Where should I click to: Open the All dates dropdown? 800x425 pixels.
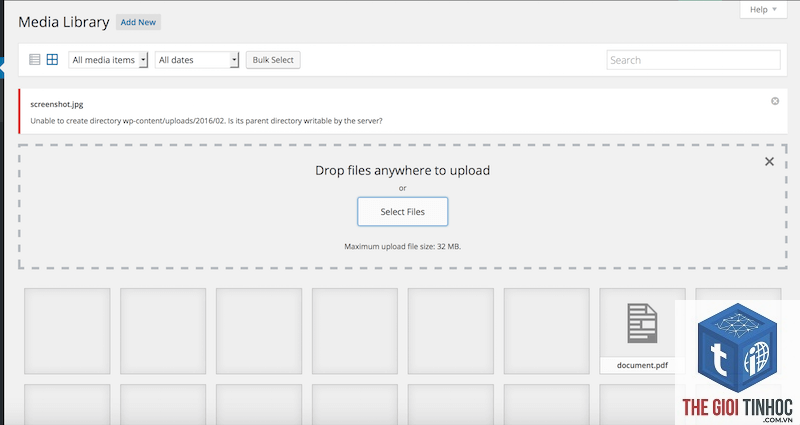197,60
